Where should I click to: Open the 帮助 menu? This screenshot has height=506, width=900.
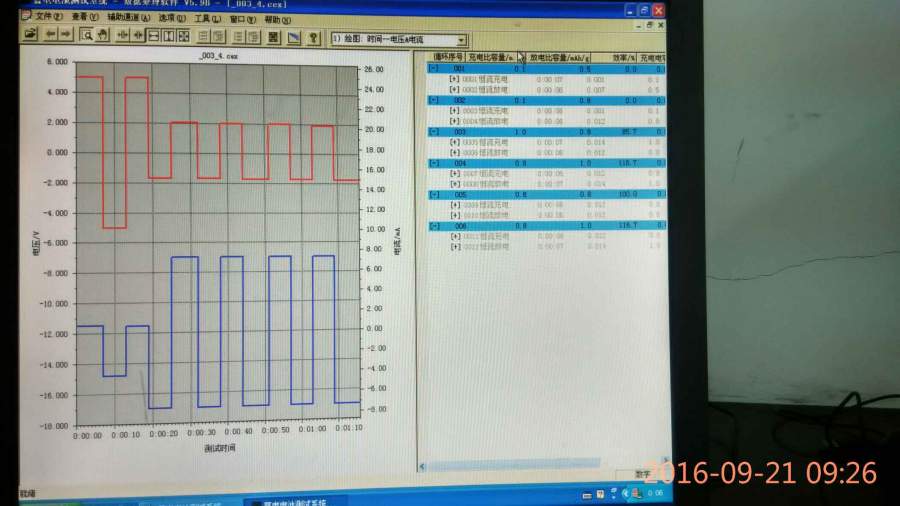[x=278, y=20]
